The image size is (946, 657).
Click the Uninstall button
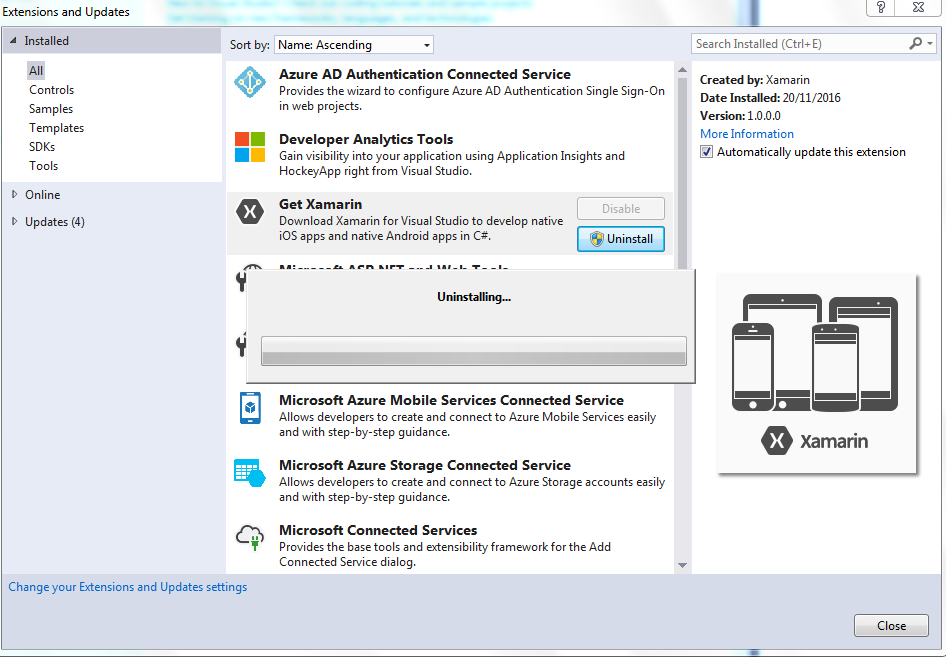[621, 239]
